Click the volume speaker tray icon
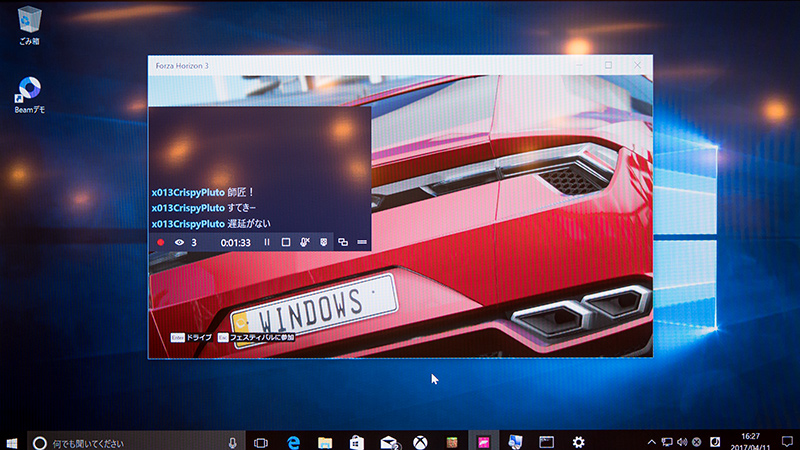The image size is (800, 450). coord(682,442)
